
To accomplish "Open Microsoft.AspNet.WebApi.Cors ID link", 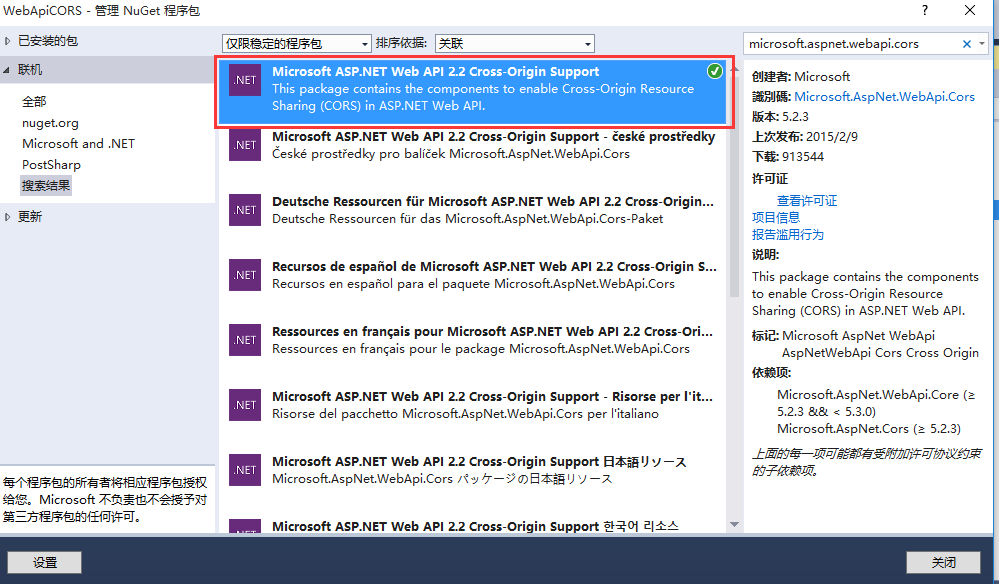I will pos(884,97).
